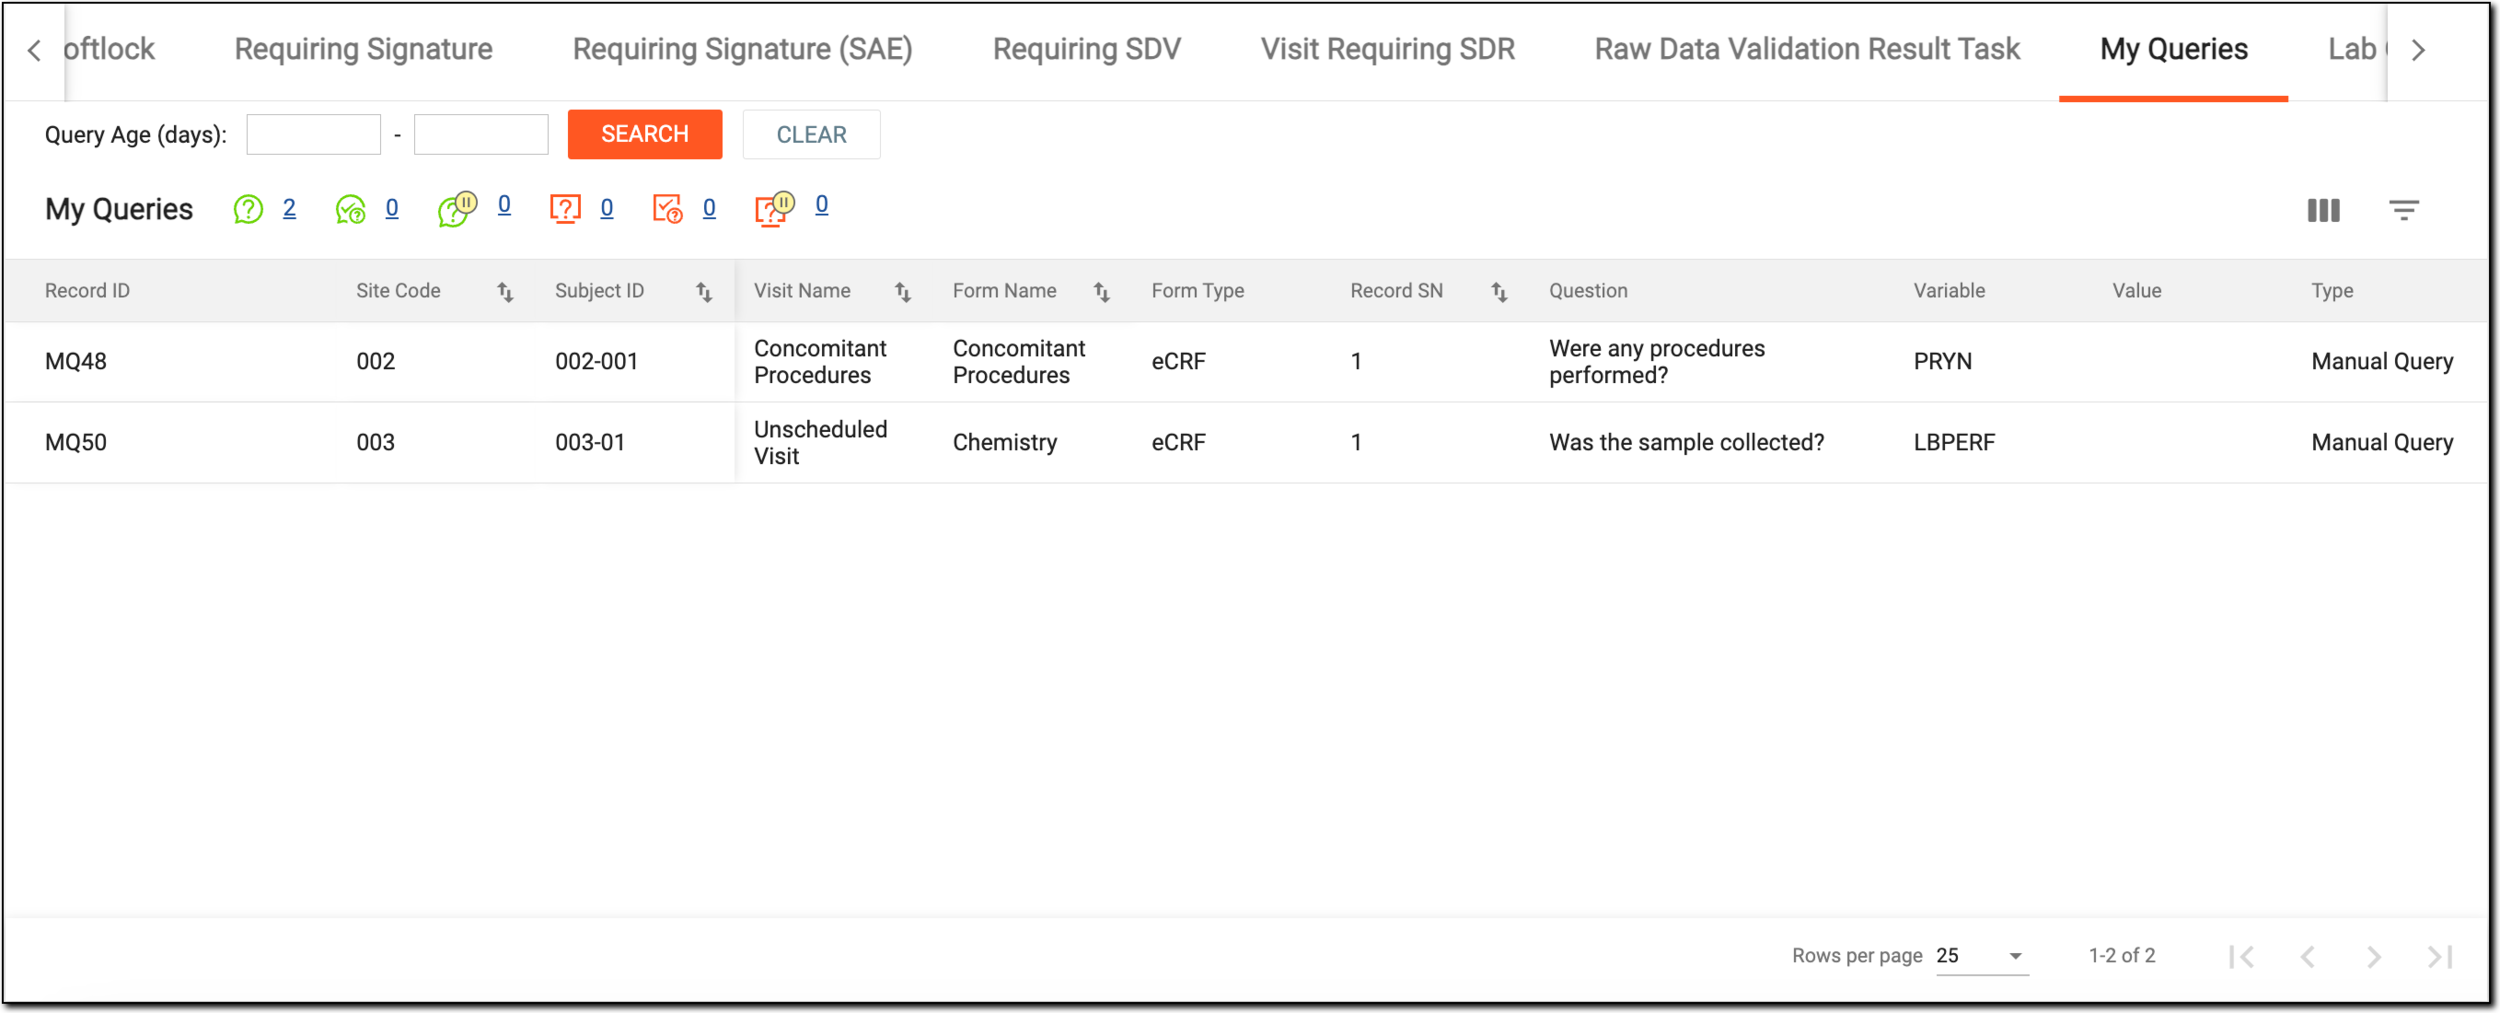The height and width of the screenshot is (1013, 2500).
Task: Go to the previous results page
Action: coord(2308,957)
